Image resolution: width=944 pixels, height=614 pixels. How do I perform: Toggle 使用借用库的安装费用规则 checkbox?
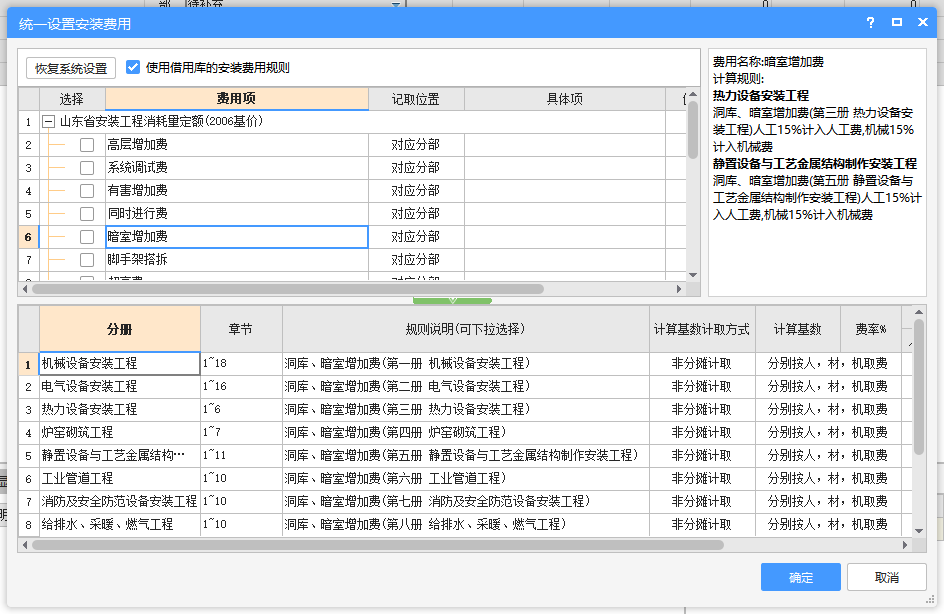[133, 67]
